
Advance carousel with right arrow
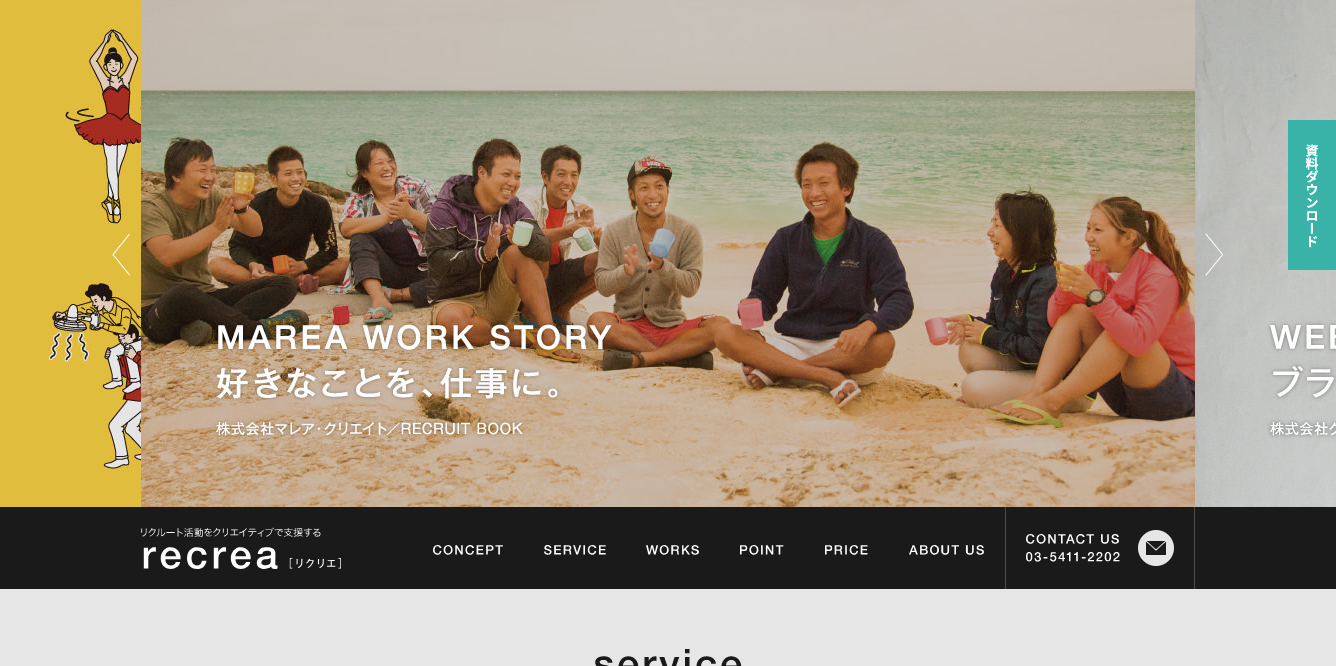tap(1214, 254)
